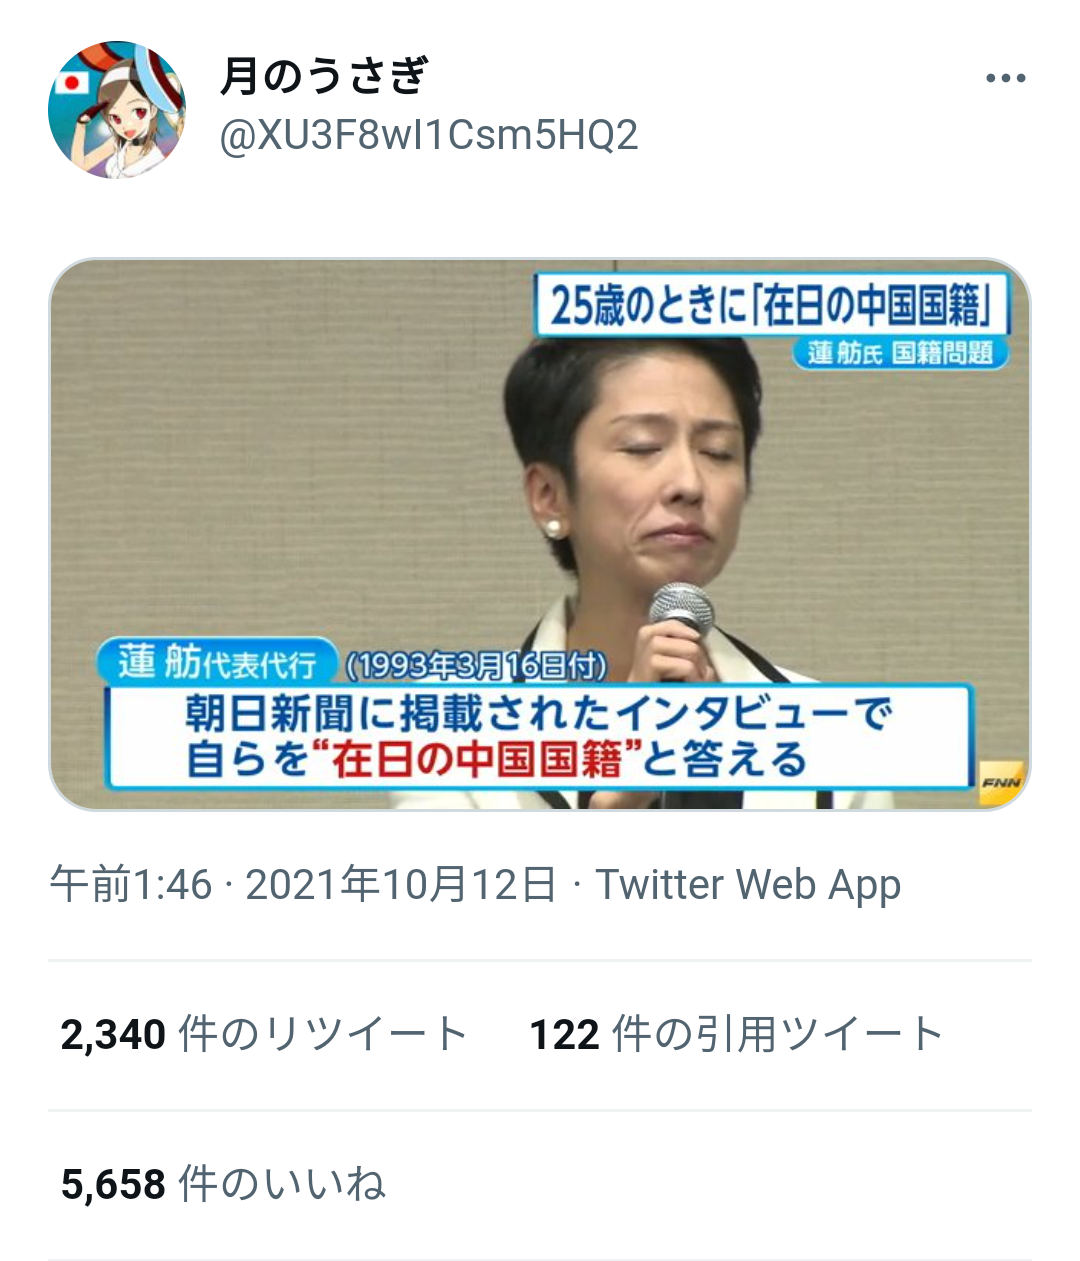Open the 月のうさぎ profile avatar
This screenshot has width=1080, height=1261.
tap(117, 110)
